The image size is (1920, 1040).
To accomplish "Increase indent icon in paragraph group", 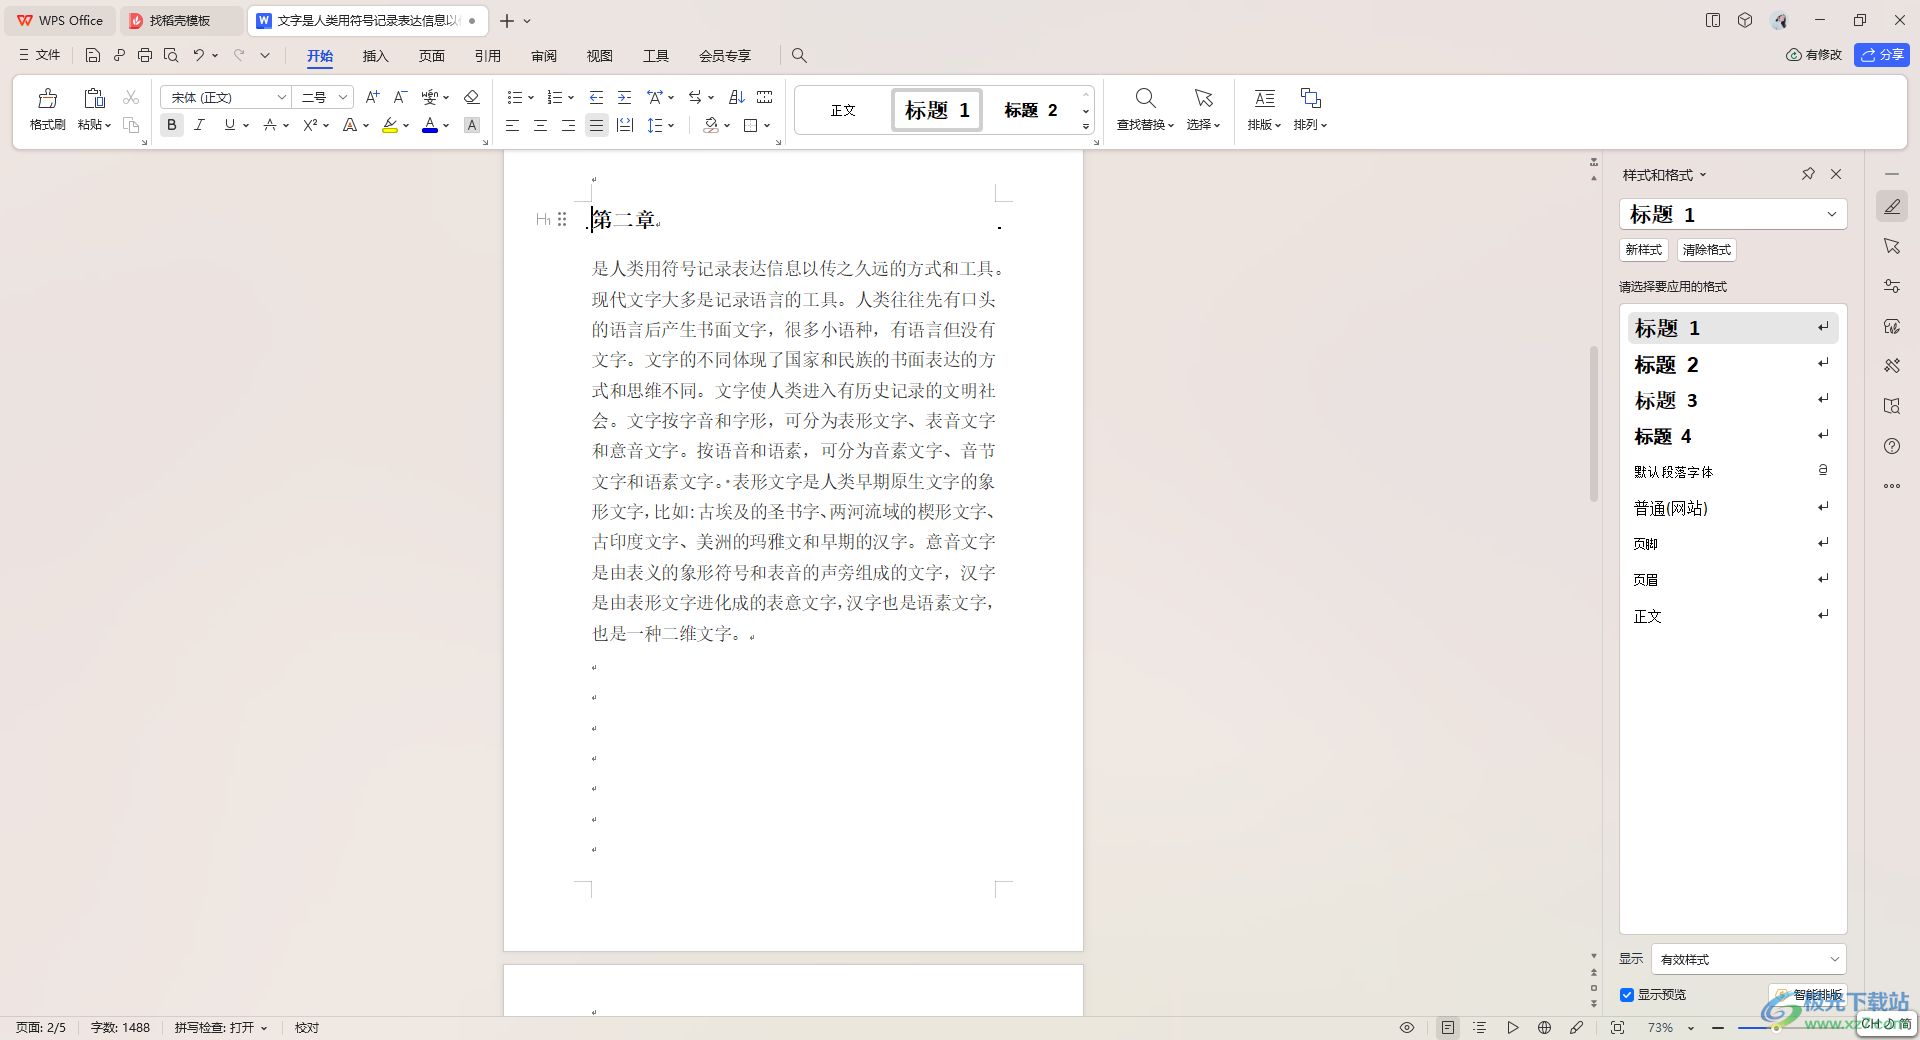I will pyautogui.click(x=624, y=97).
